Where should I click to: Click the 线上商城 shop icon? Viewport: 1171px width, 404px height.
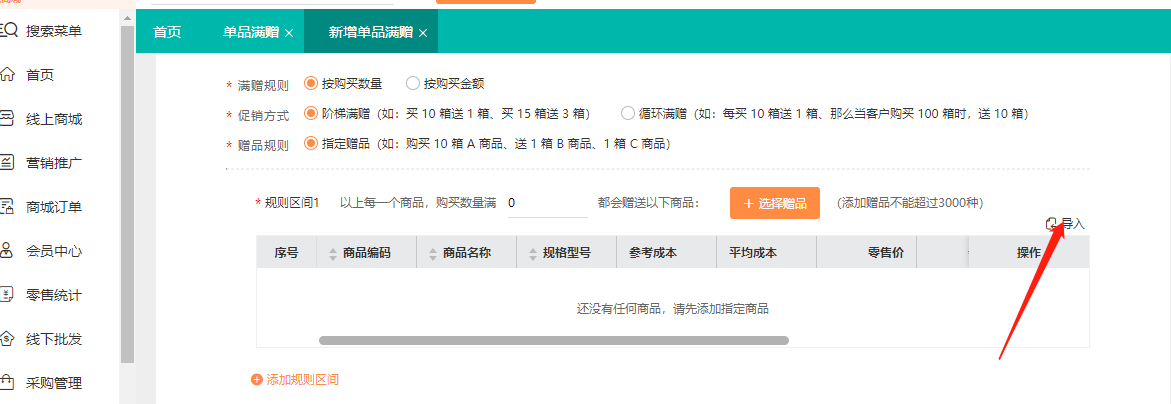pos(7,119)
